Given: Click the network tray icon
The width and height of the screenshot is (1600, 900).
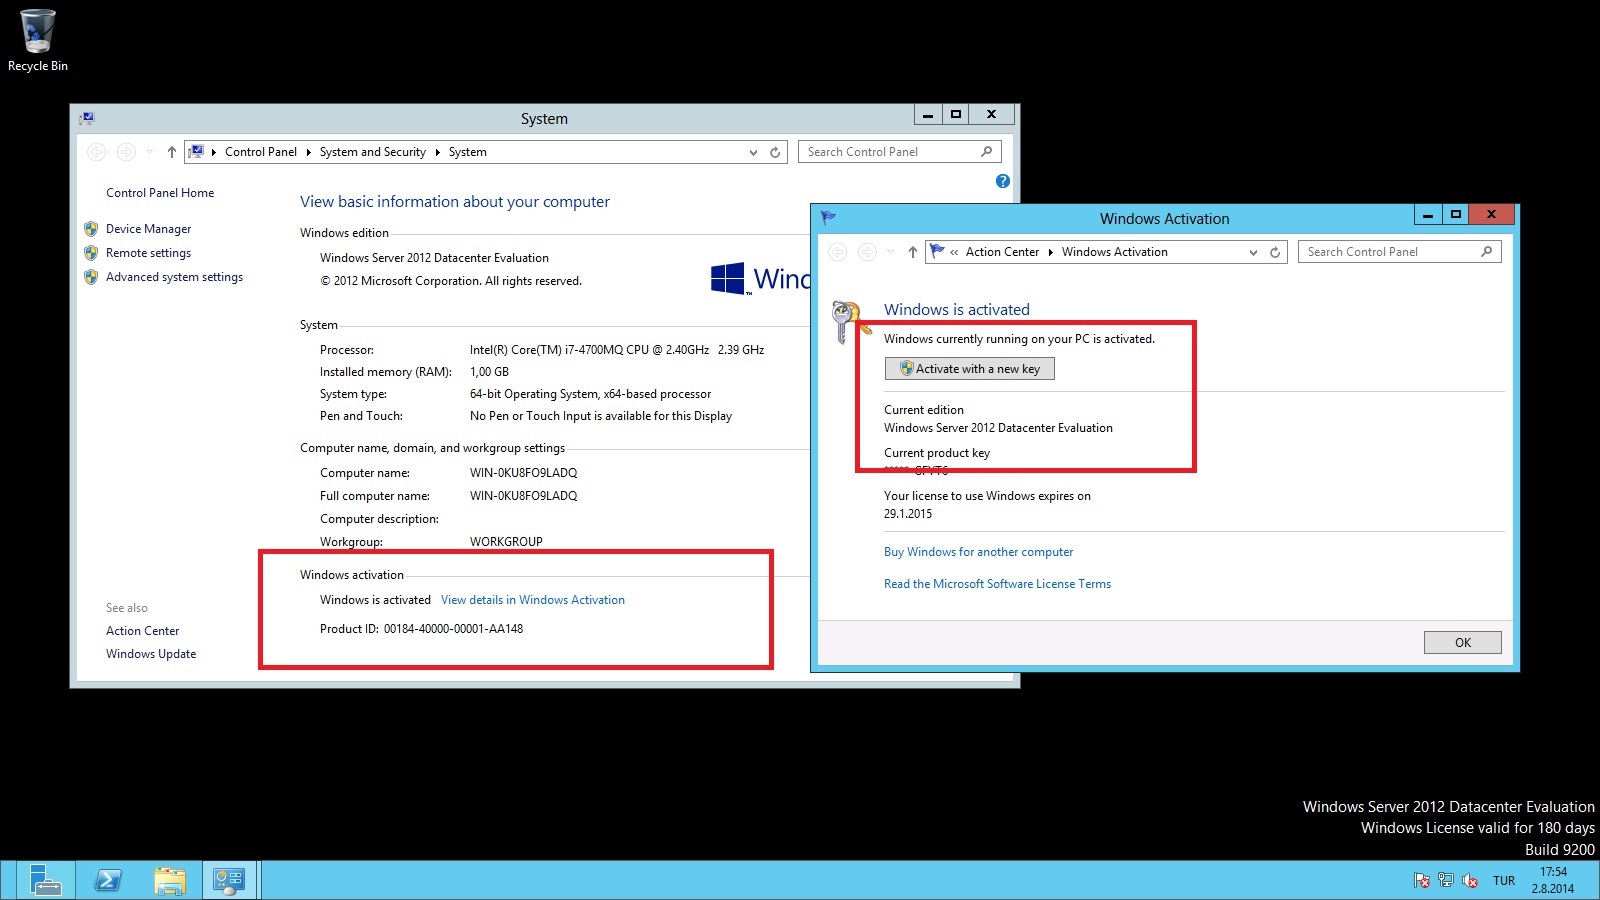Looking at the screenshot, I should coord(1445,881).
